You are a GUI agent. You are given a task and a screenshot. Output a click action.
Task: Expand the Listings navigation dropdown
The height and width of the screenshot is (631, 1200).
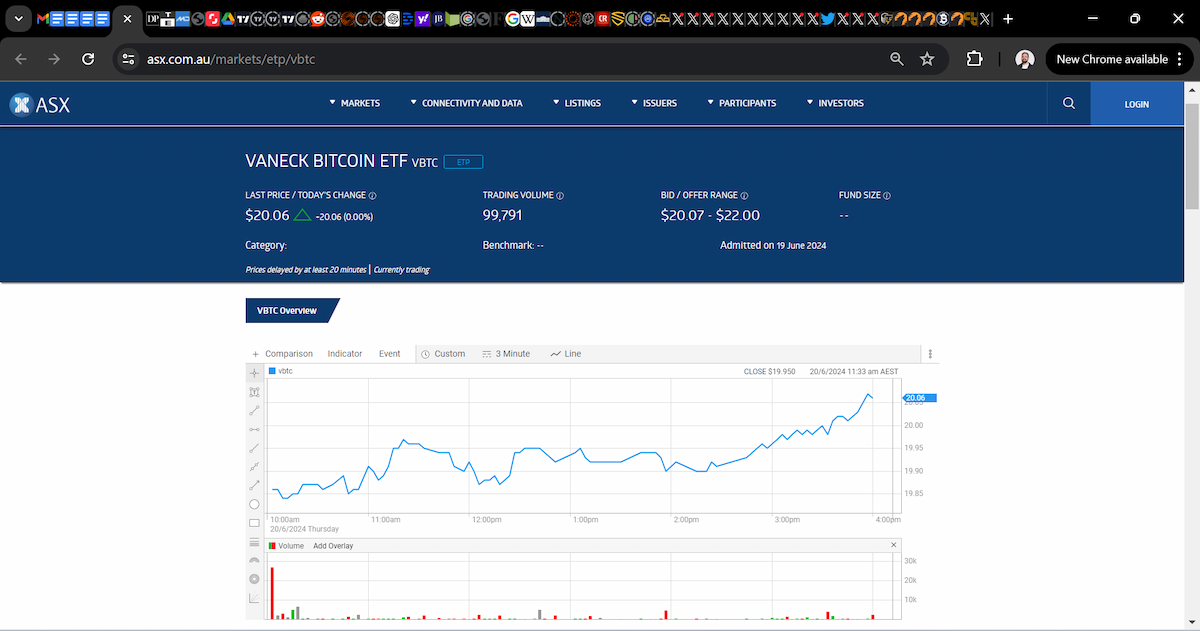(x=577, y=103)
